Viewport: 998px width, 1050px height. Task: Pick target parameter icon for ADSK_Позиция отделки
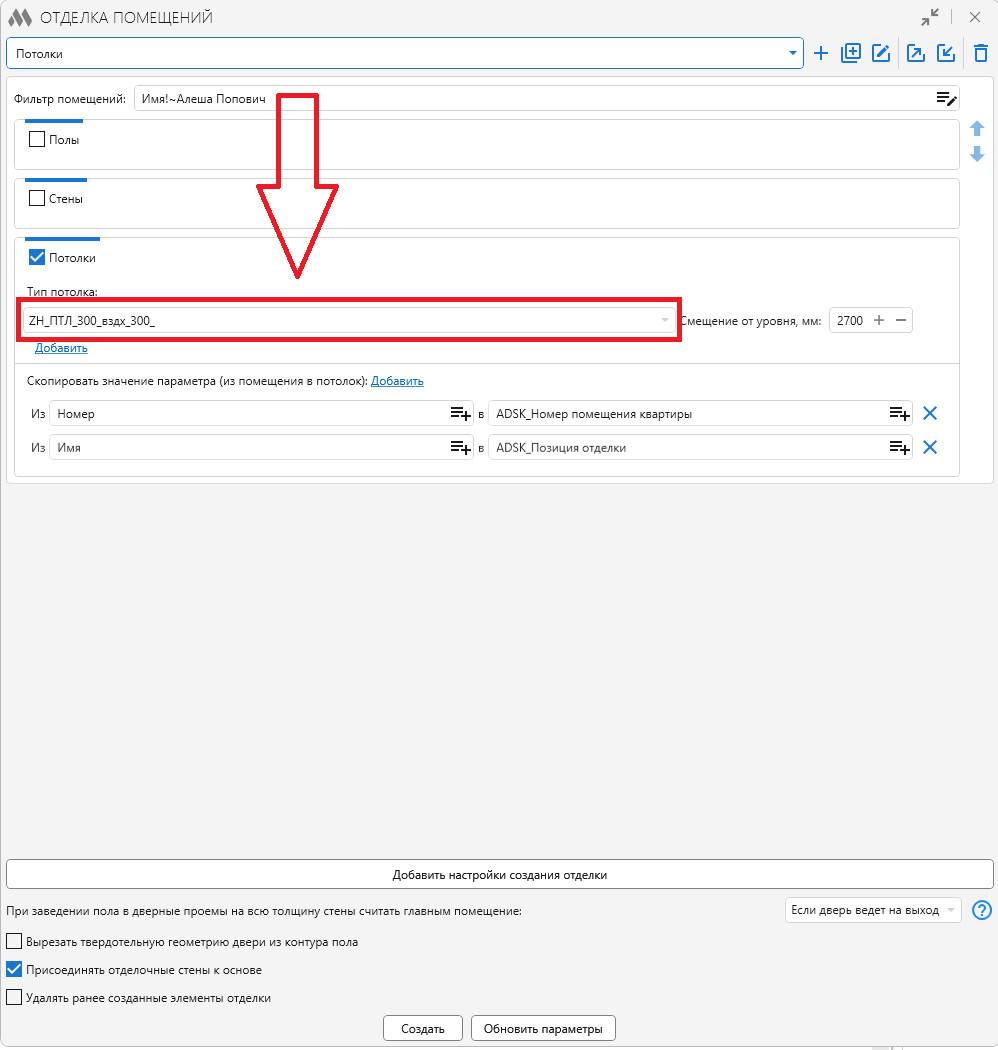900,447
